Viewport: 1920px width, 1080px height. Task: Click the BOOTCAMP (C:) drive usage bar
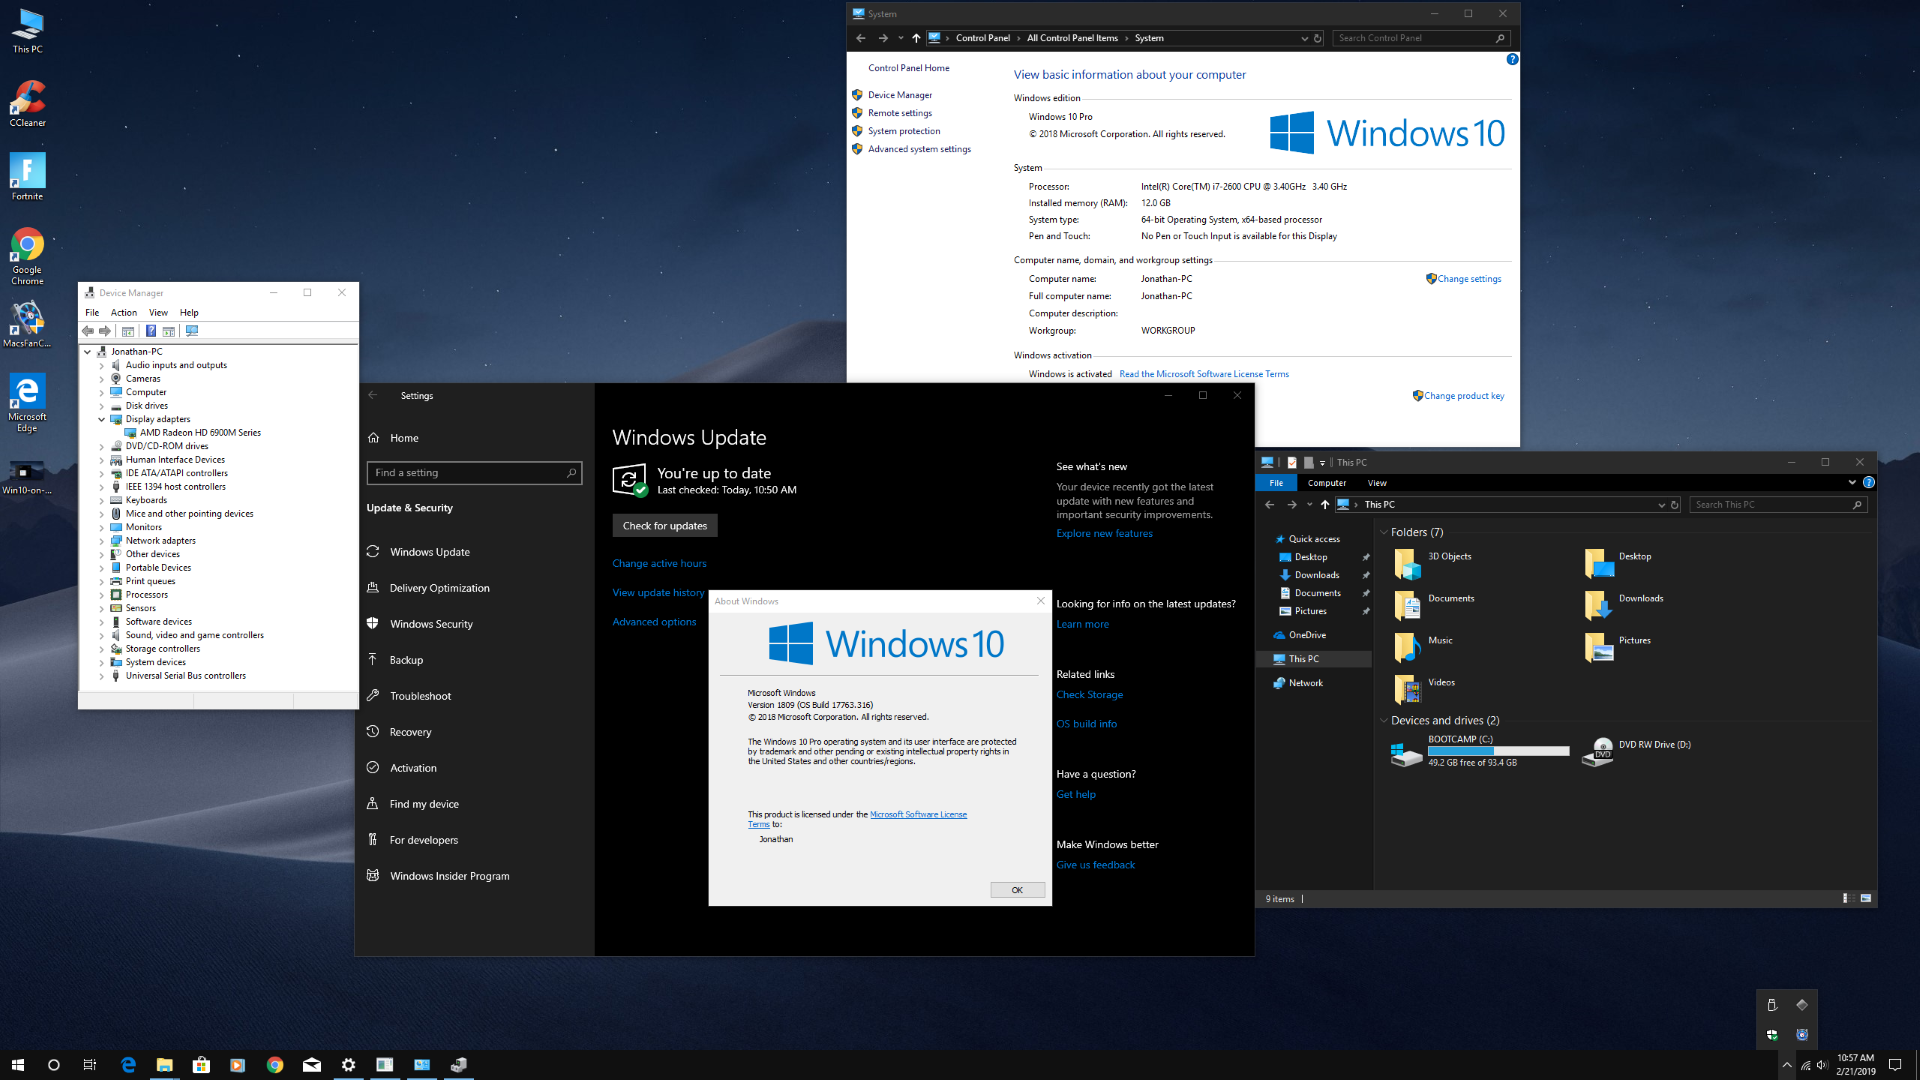pyautogui.click(x=1498, y=751)
